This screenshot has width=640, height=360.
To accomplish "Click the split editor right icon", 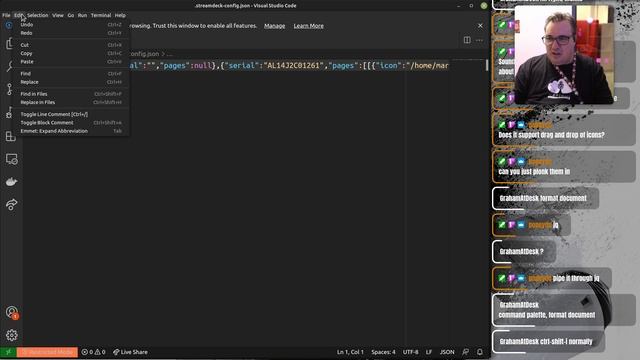I will pyautogui.click(x=467, y=40).
